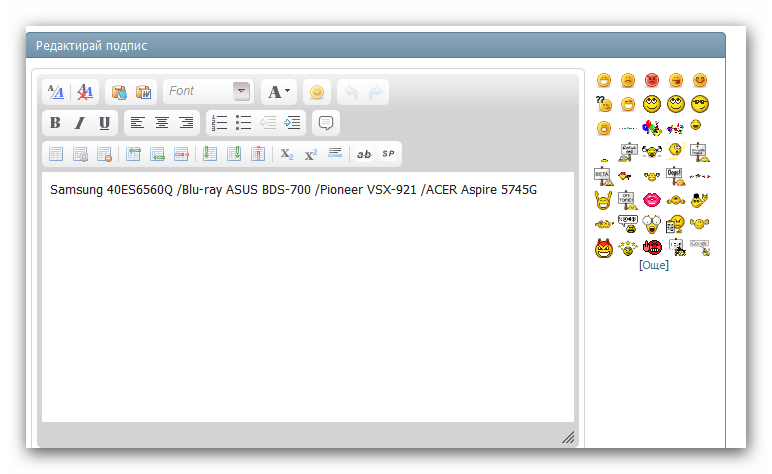The image size is (772, 474).
Task: Insert a horizontal line
Action: click(x=335, y=153)
